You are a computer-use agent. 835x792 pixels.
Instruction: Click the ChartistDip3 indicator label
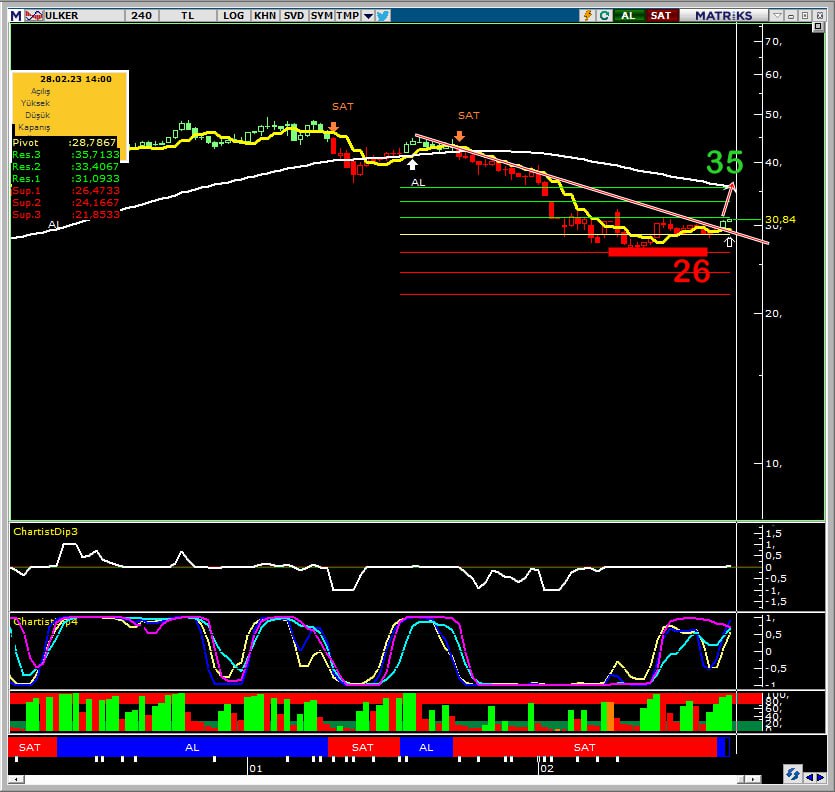click(x=45, y=532)
